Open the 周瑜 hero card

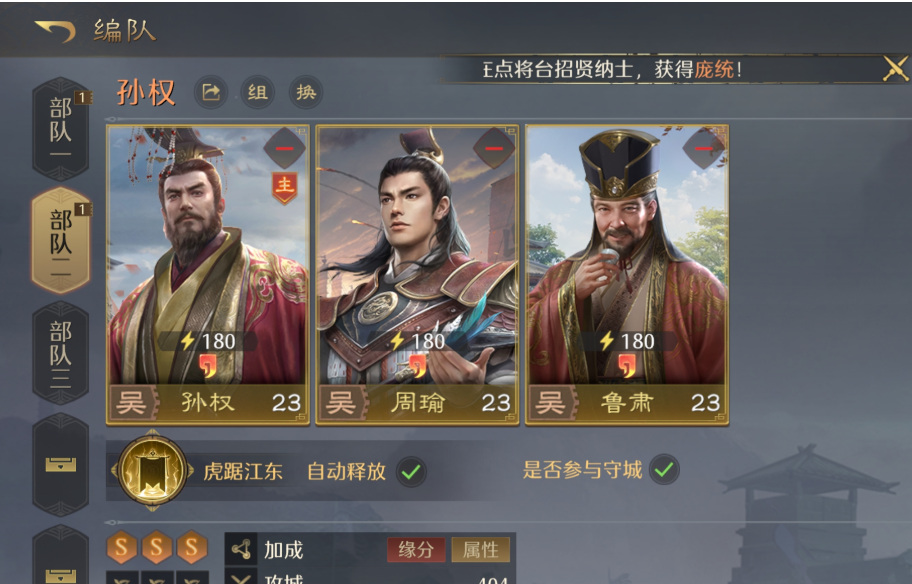point(417,275)
